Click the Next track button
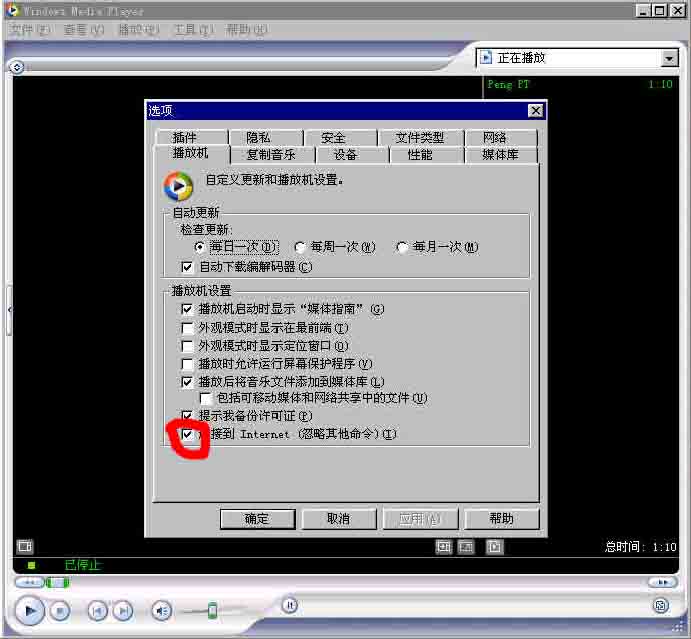 click(123, 611)
